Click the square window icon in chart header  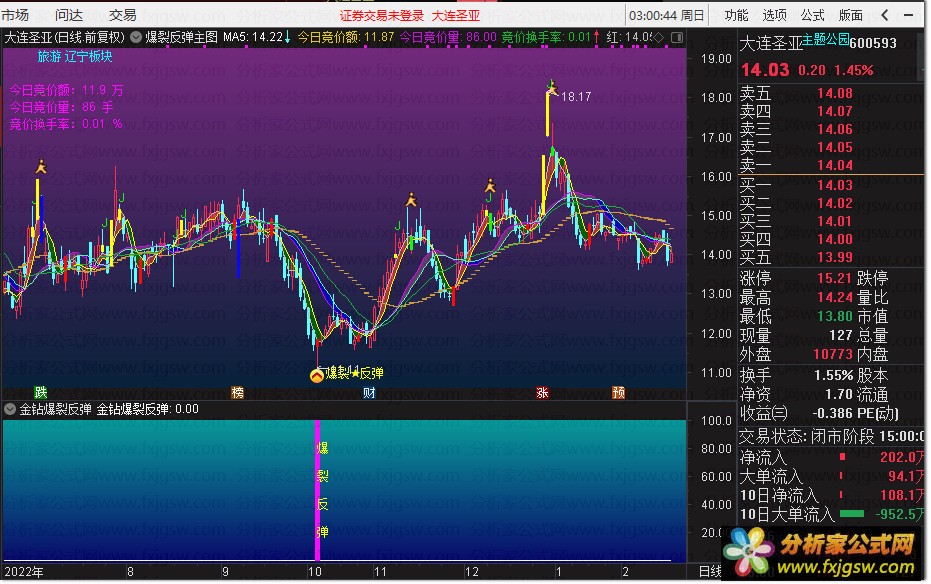(676, 37)
